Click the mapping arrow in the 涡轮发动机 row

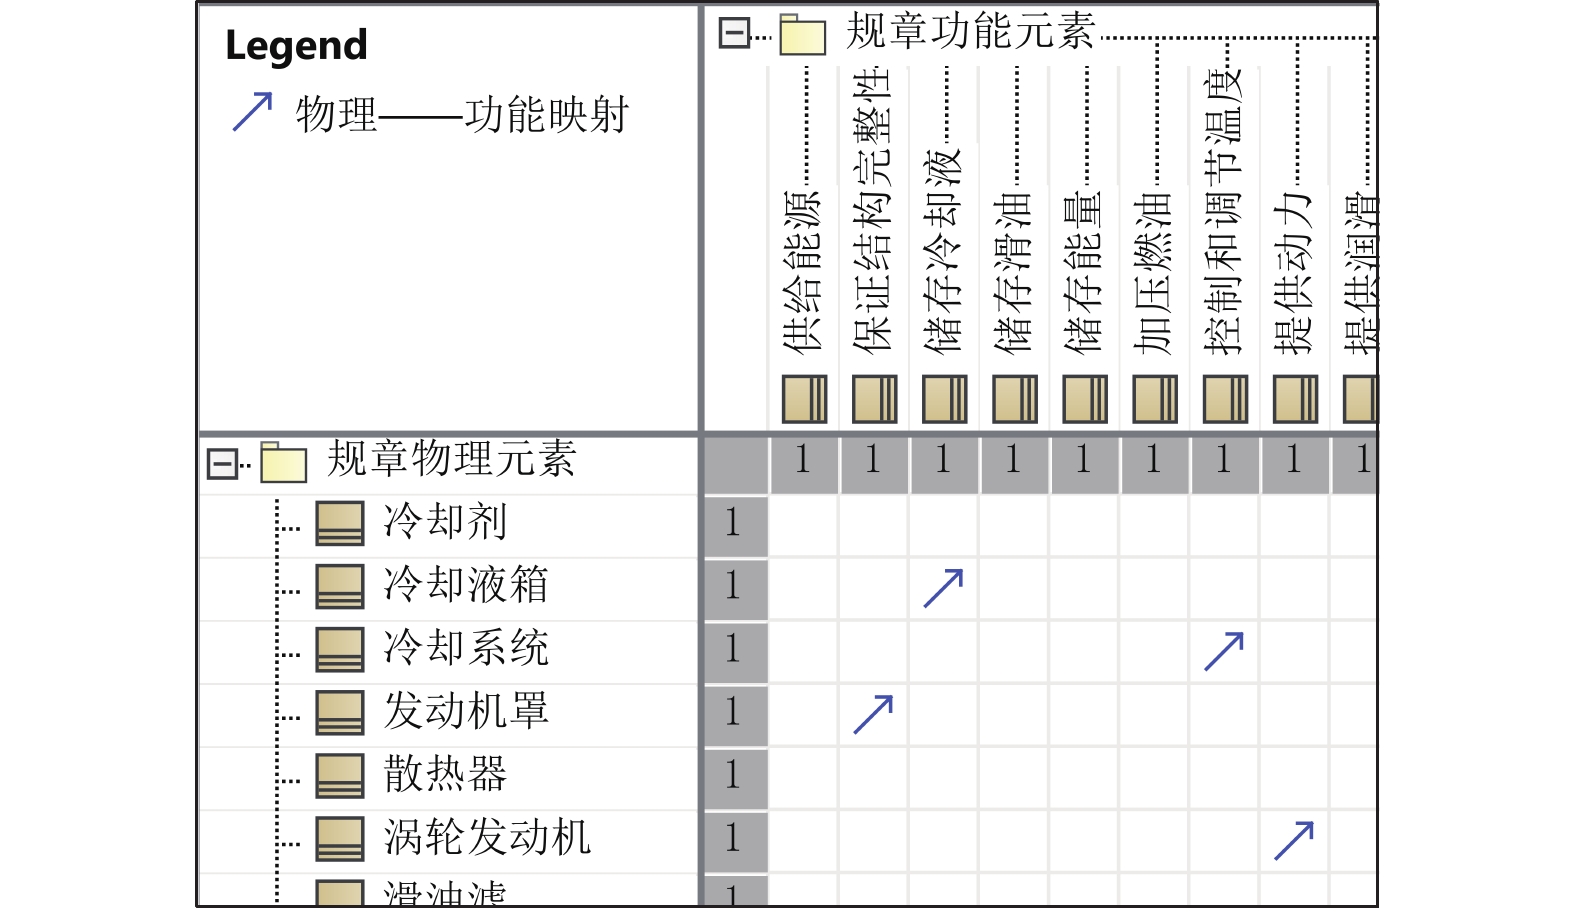[1294, 840]
